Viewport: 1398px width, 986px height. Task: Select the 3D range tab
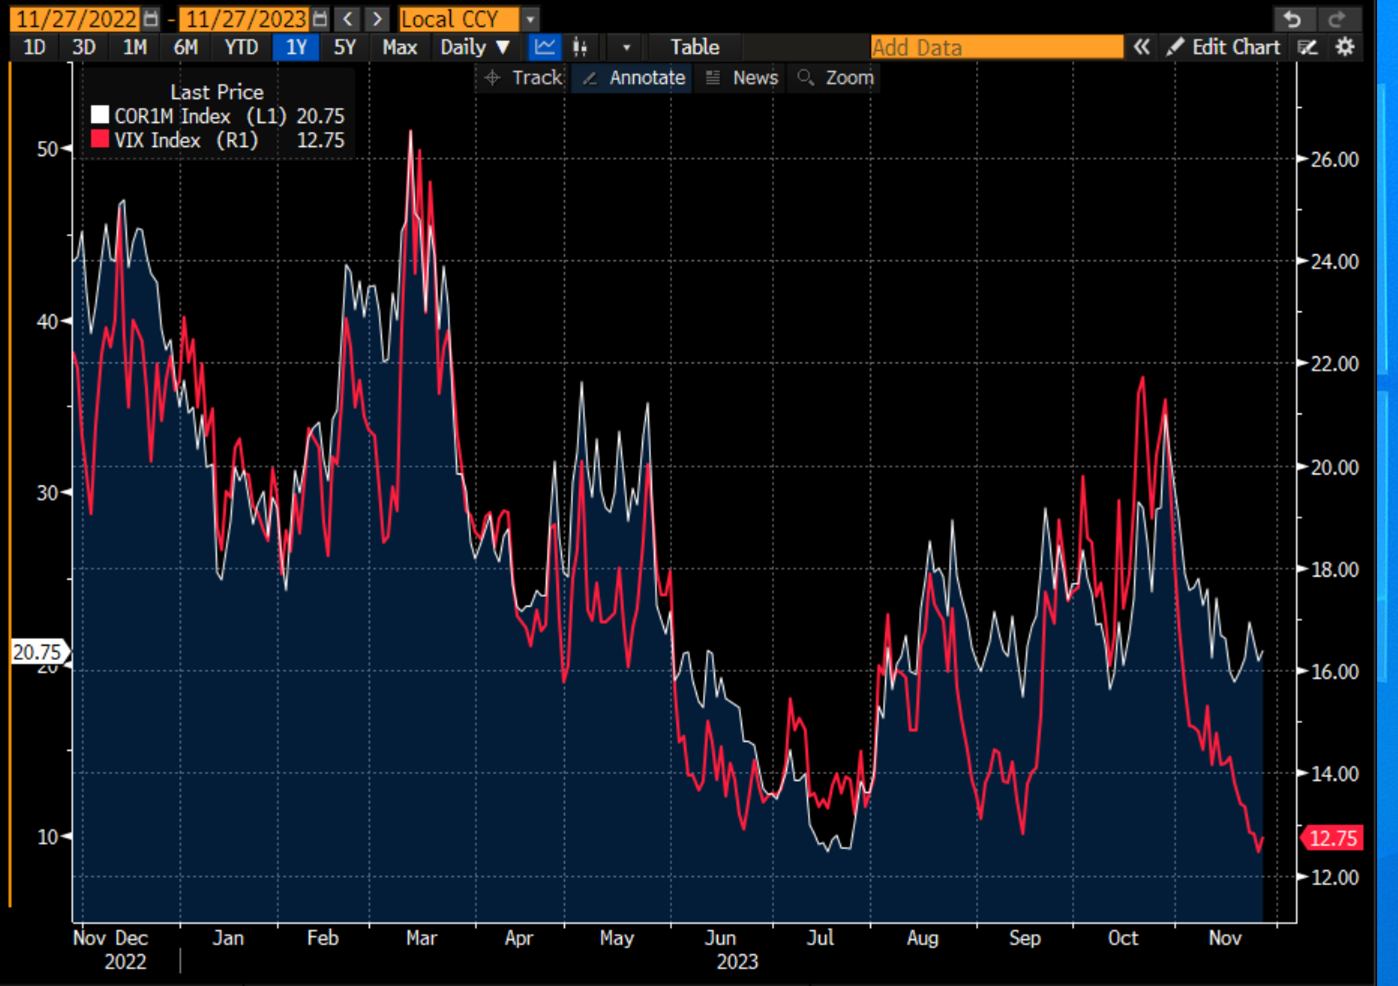[84, 47]
